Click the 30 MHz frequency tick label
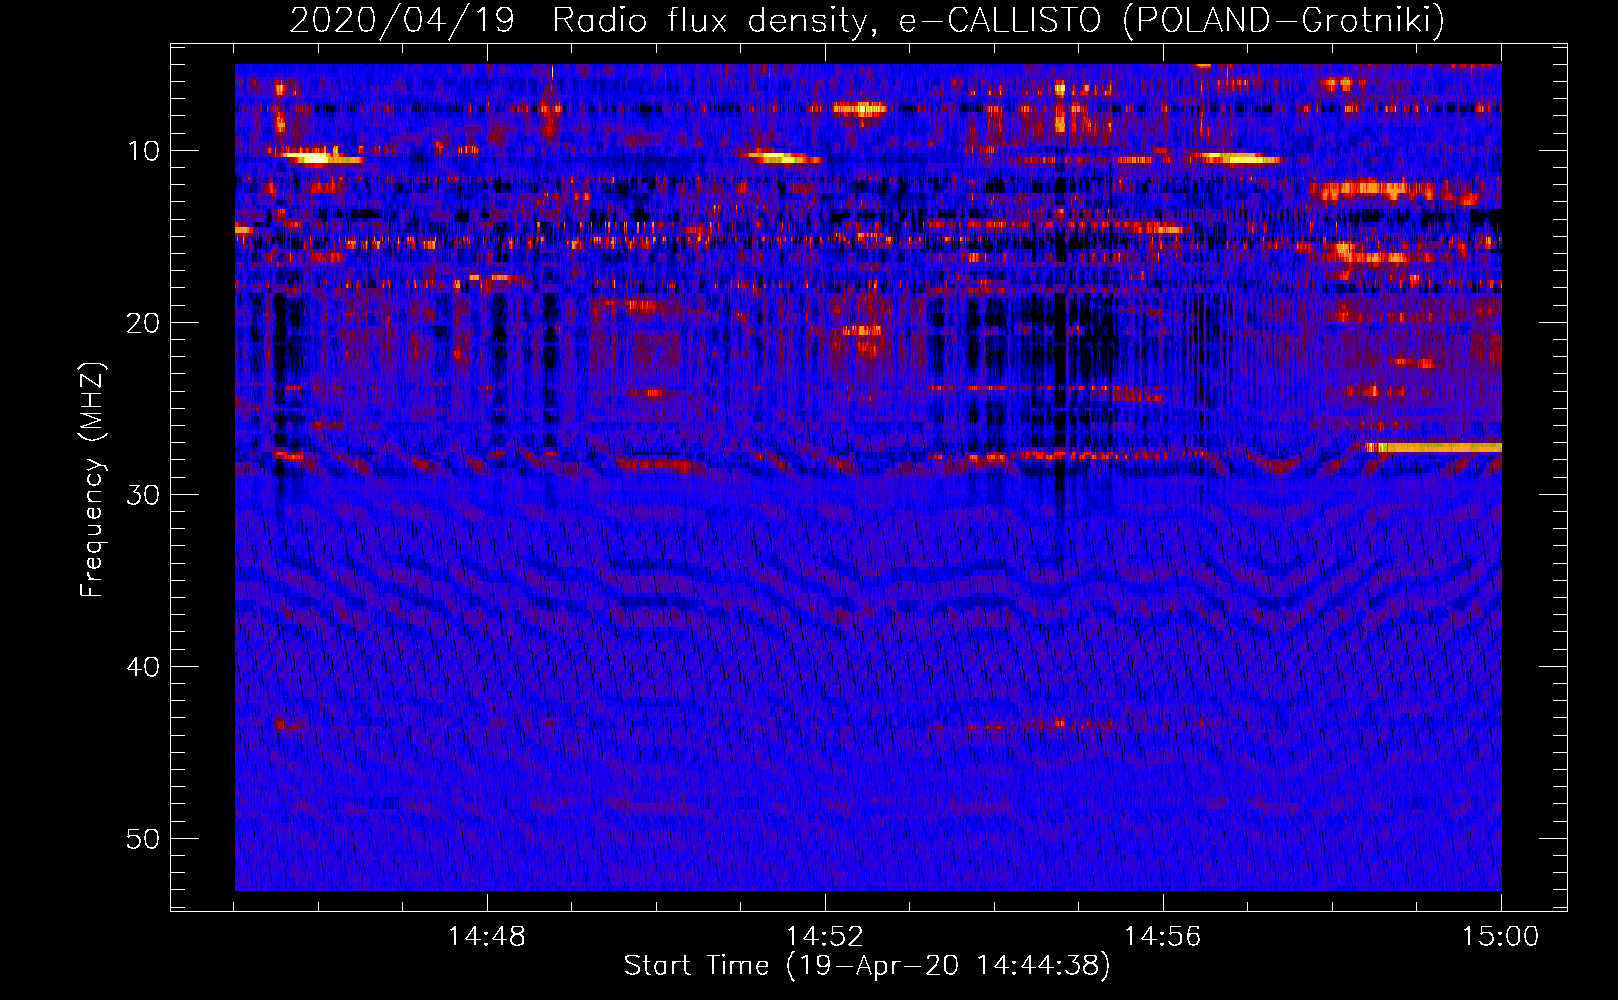This screenshot has height=1000, width=1618. click(144, 495)
